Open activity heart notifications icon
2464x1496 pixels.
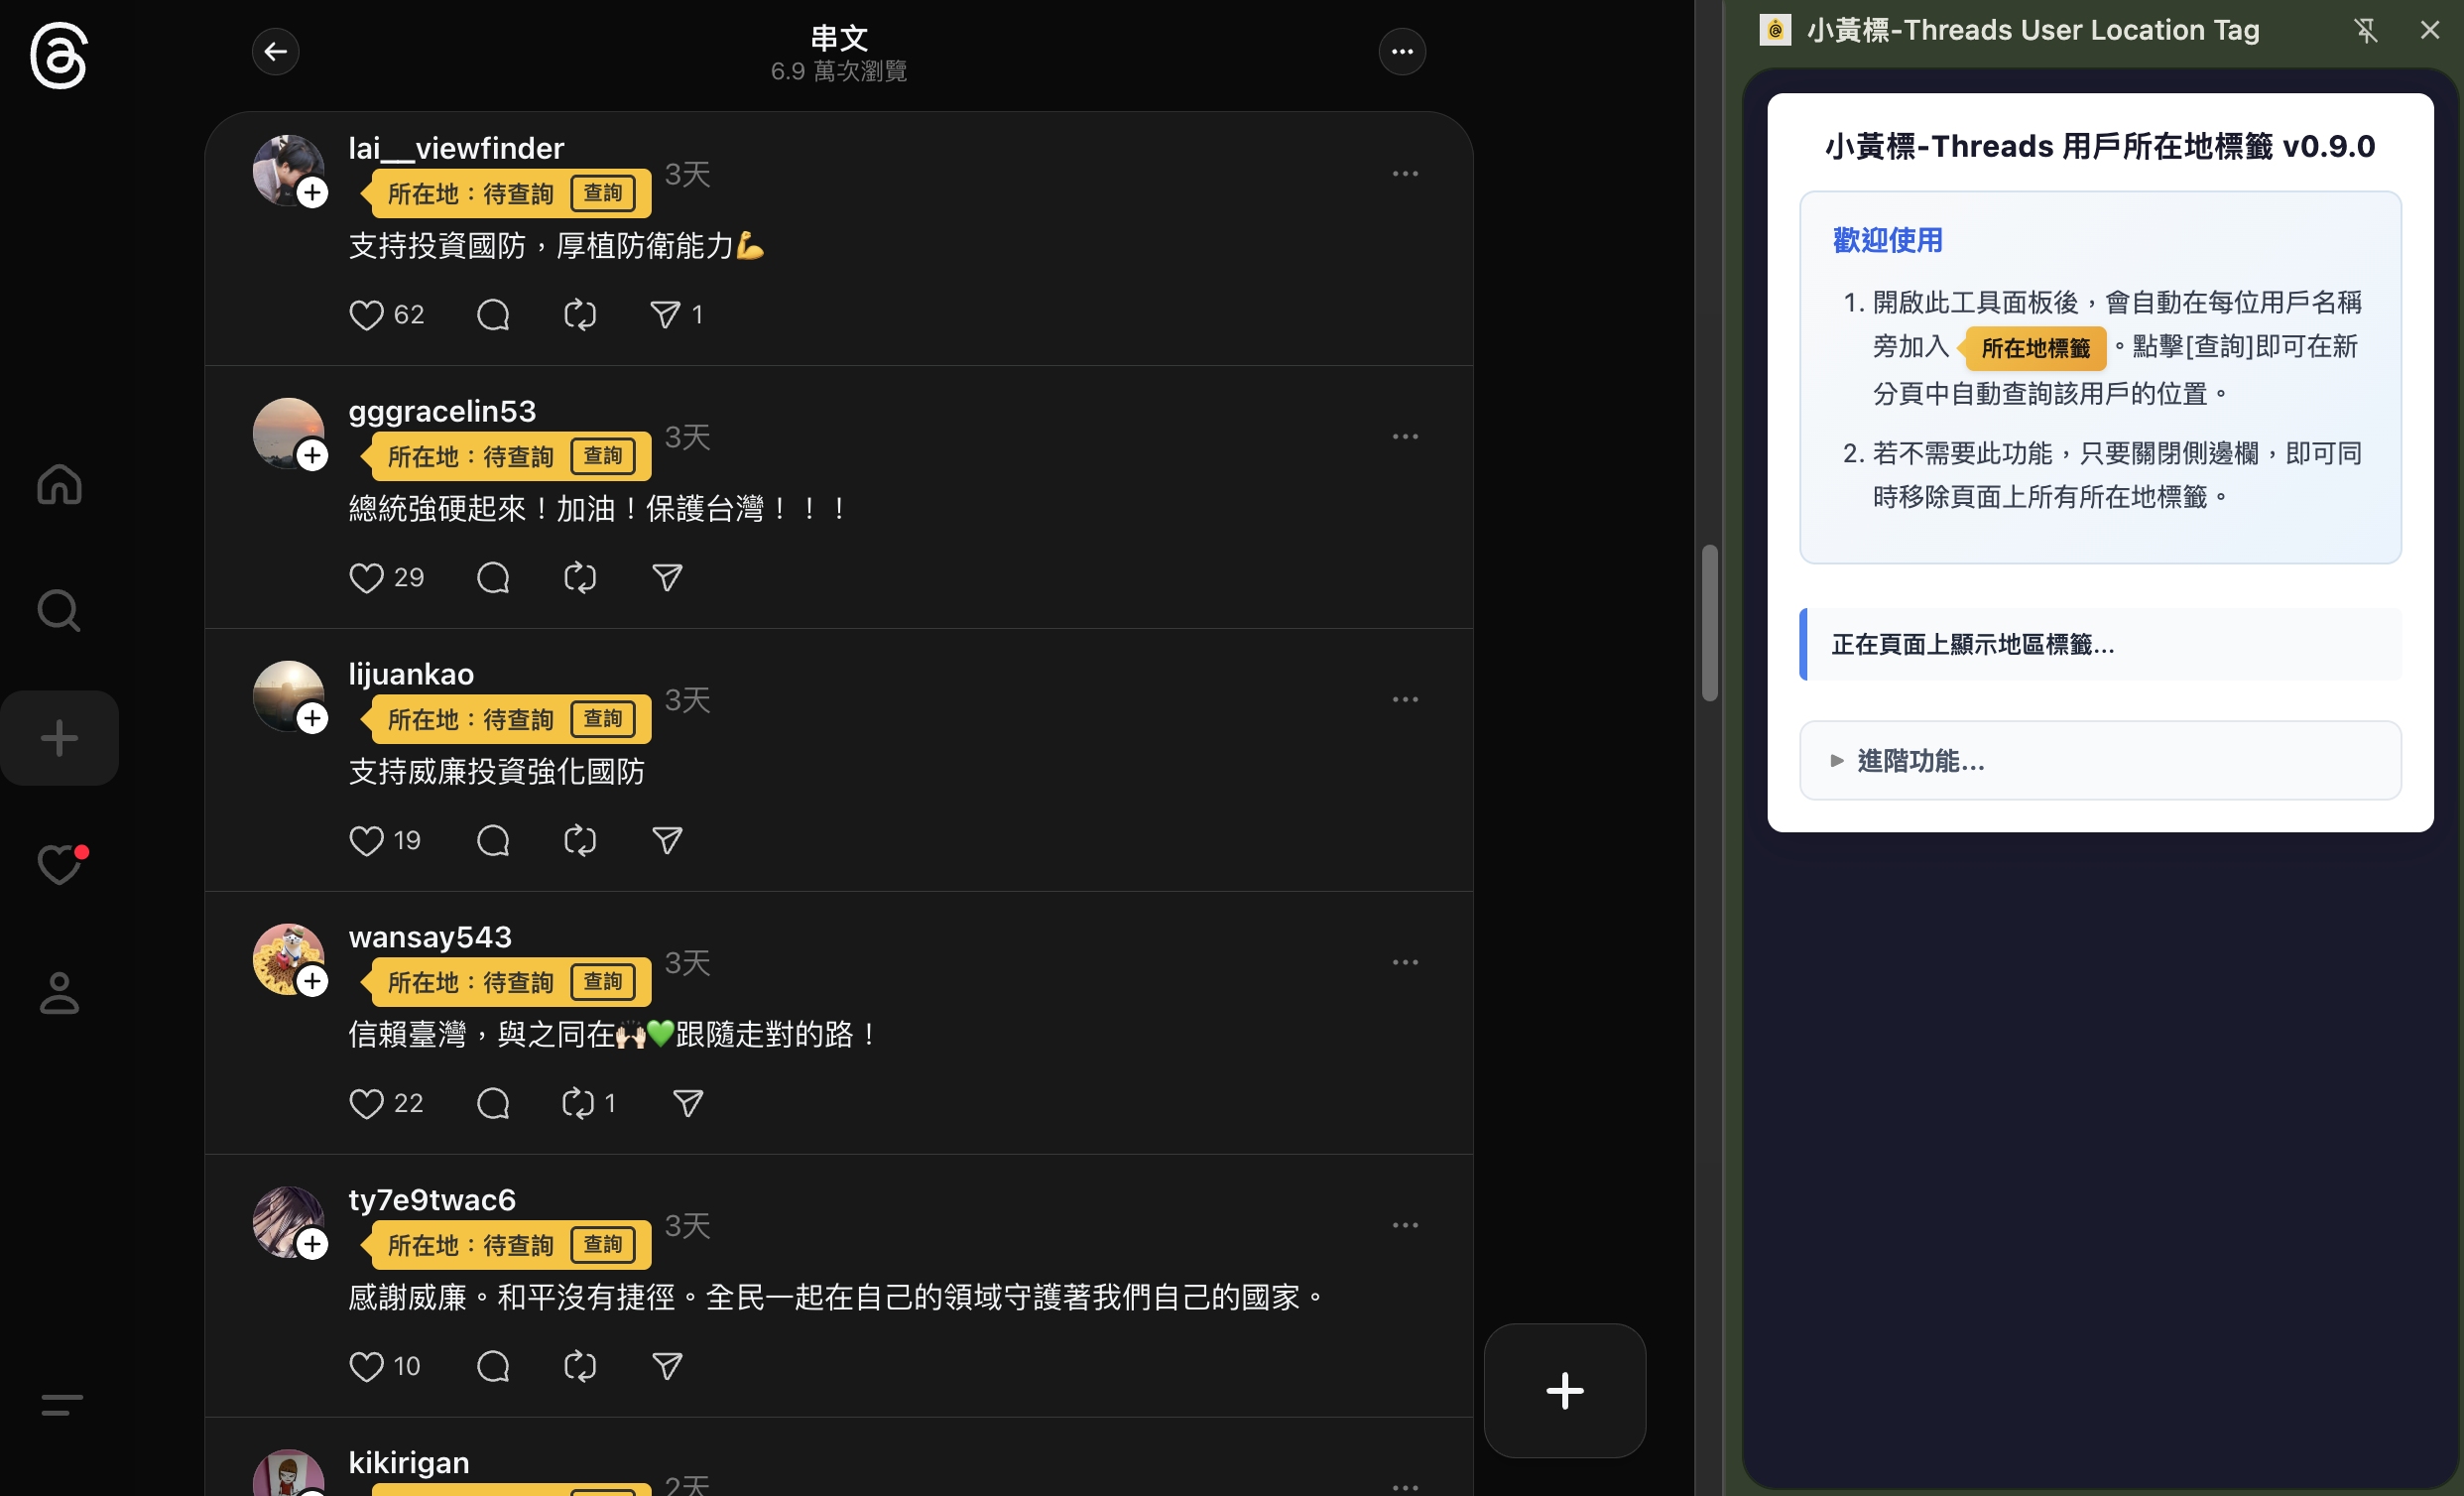point(59,865)
